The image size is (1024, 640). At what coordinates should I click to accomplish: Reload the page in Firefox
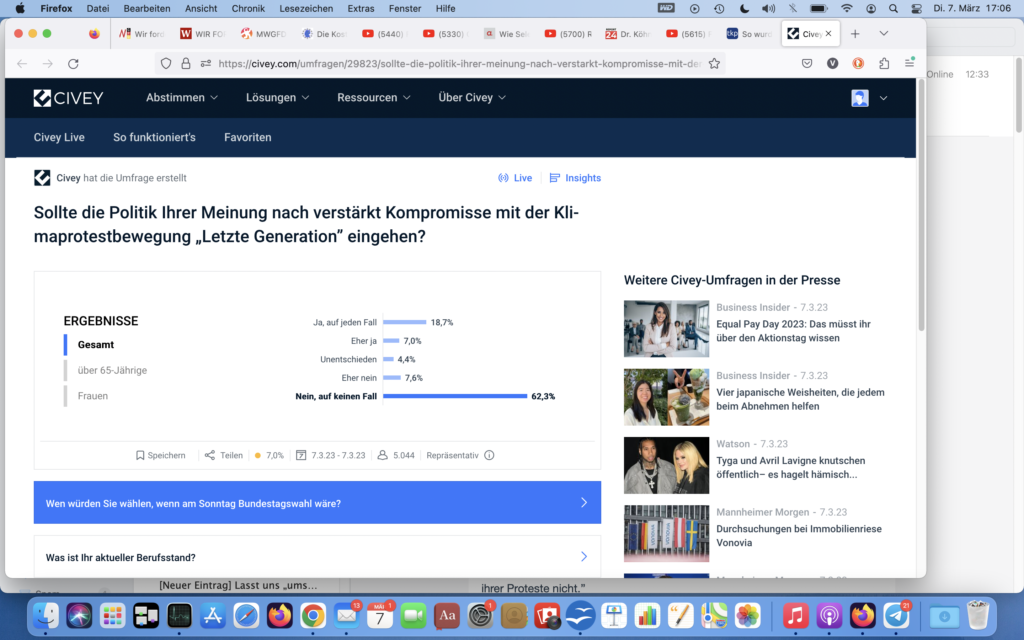pos(73,63)
